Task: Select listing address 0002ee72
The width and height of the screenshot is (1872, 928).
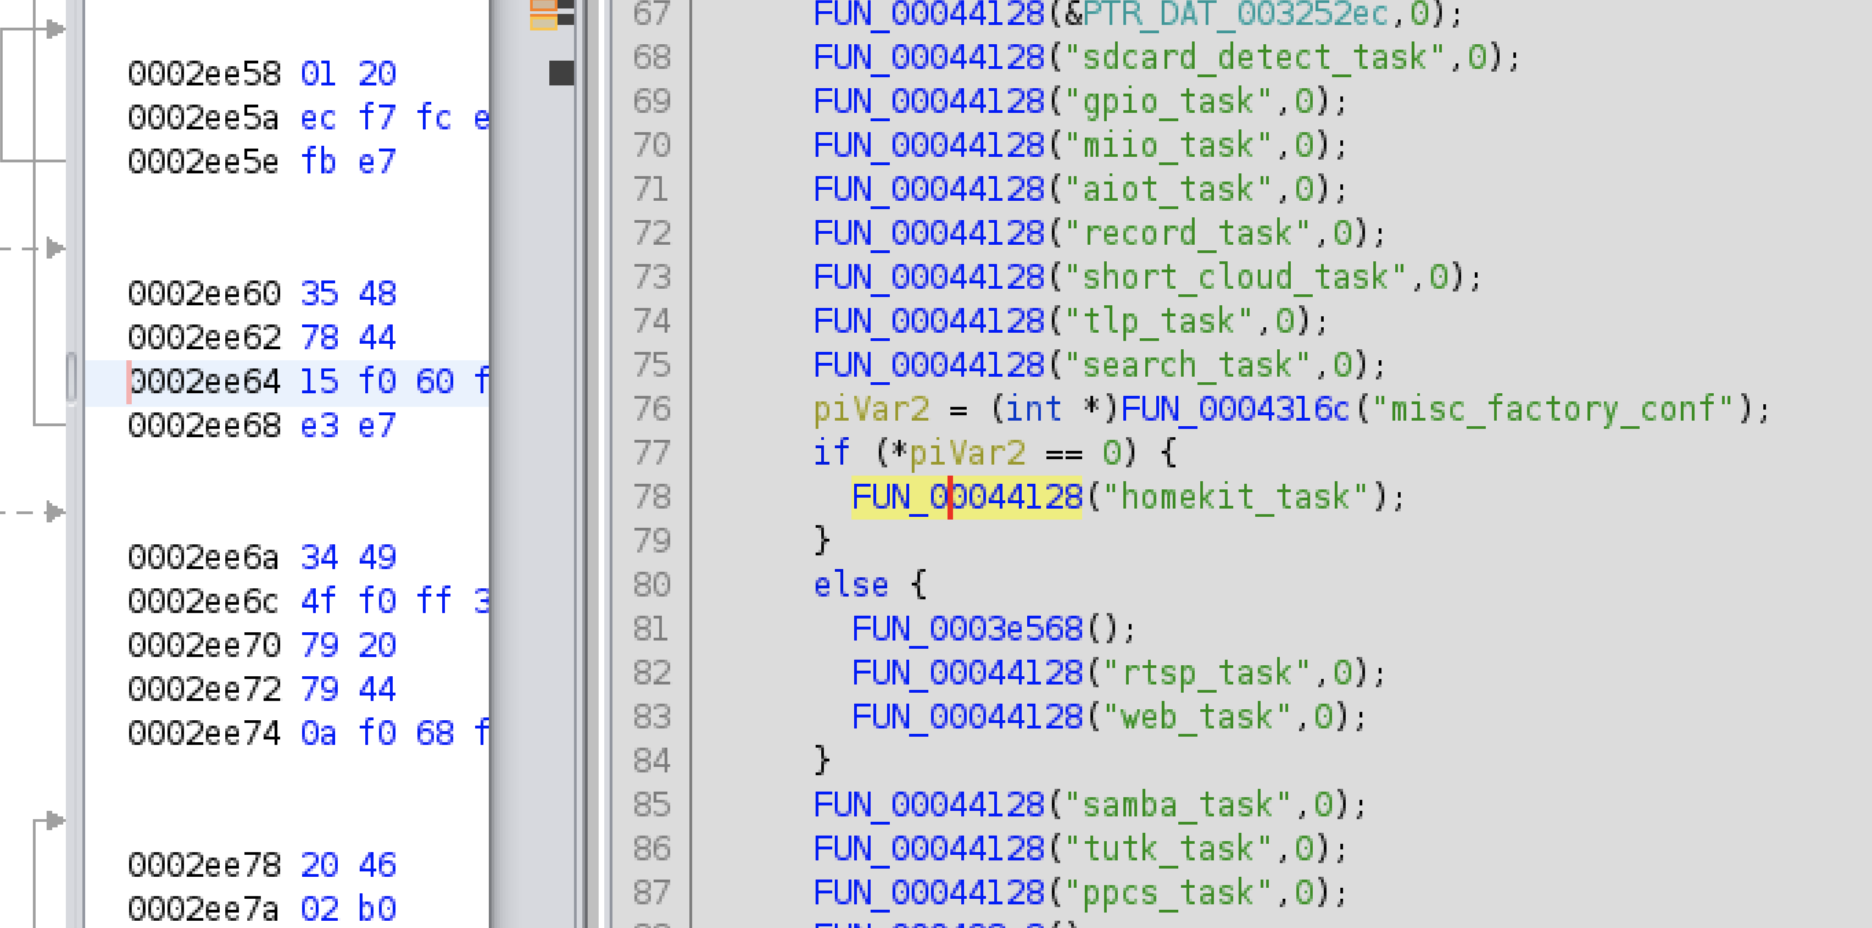Action: point(204,689)
